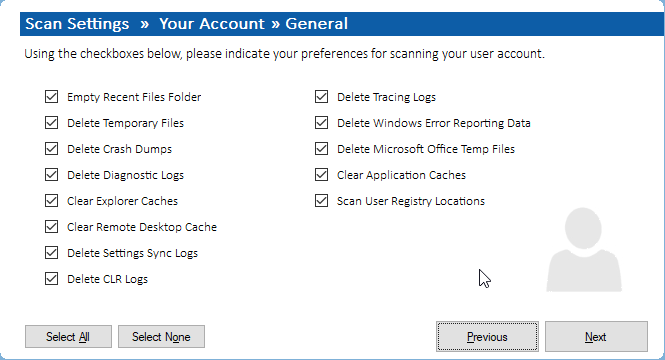Toggle Clear Remote Desktop Cache checkbox
Image resolution: width=665 pixels, height=360 pixels.
click(x=51, y=227)
